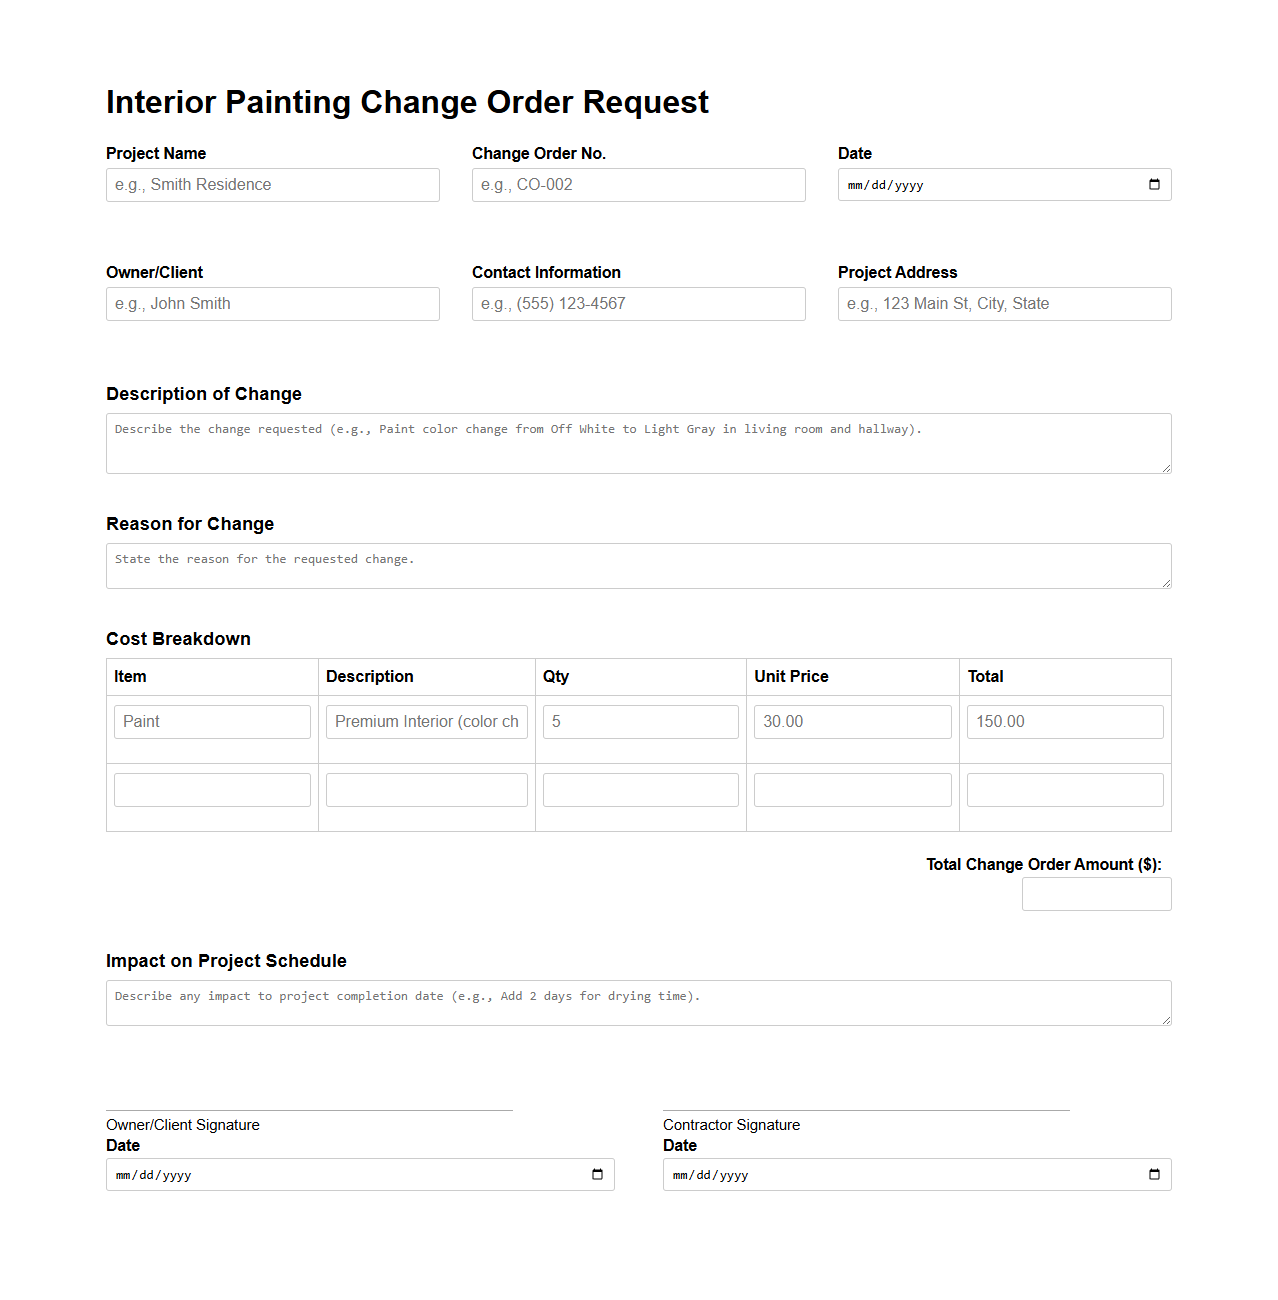Select the Contact Information field
This screenshot has width=1278, height=1300.
pos(638,303)
